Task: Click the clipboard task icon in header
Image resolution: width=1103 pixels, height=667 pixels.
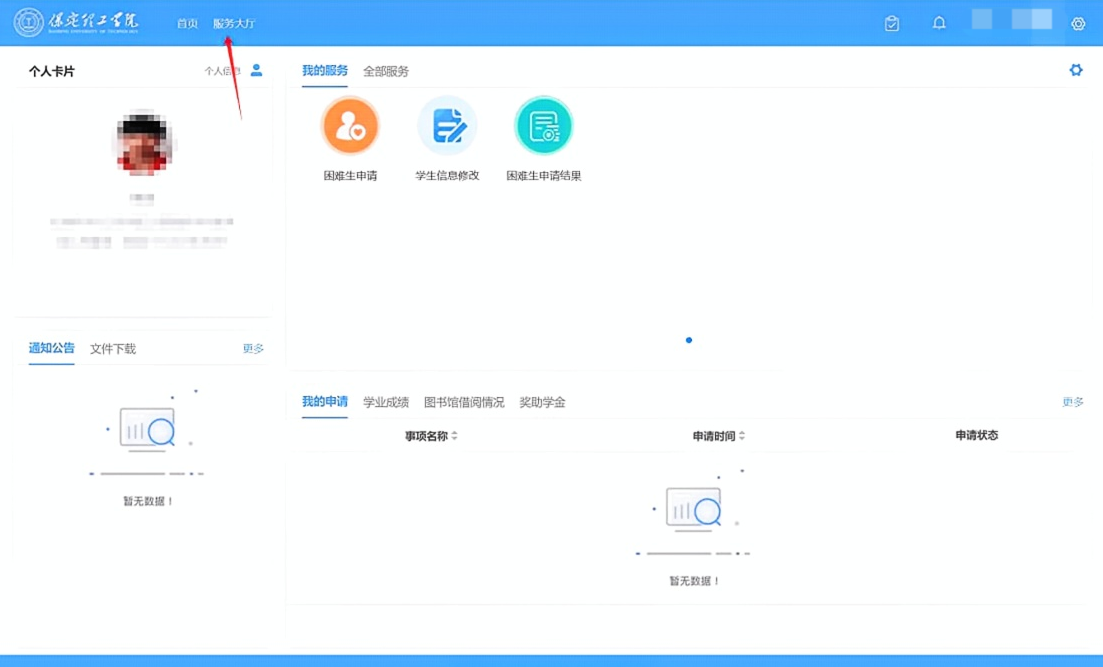Action: click(891, 22)
